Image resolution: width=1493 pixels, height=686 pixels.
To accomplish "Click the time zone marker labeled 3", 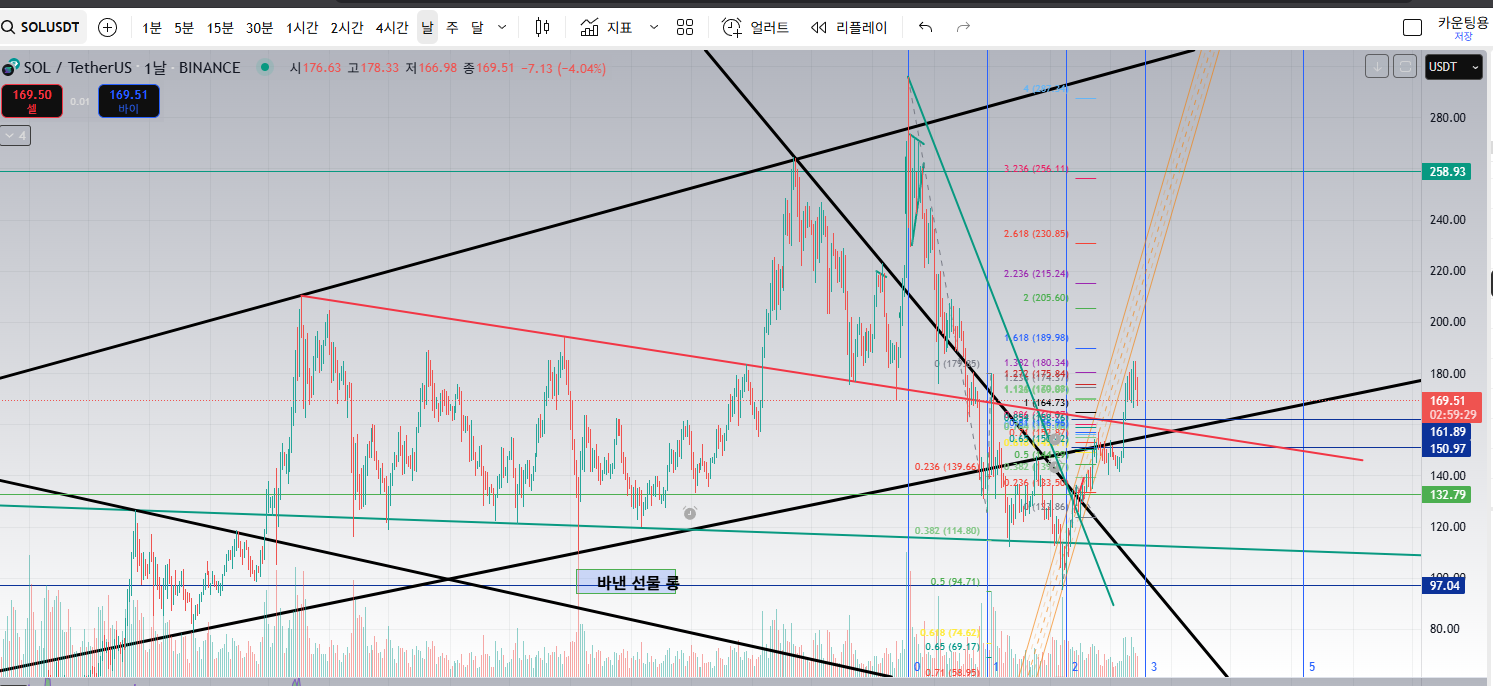I will [1154, 666].
